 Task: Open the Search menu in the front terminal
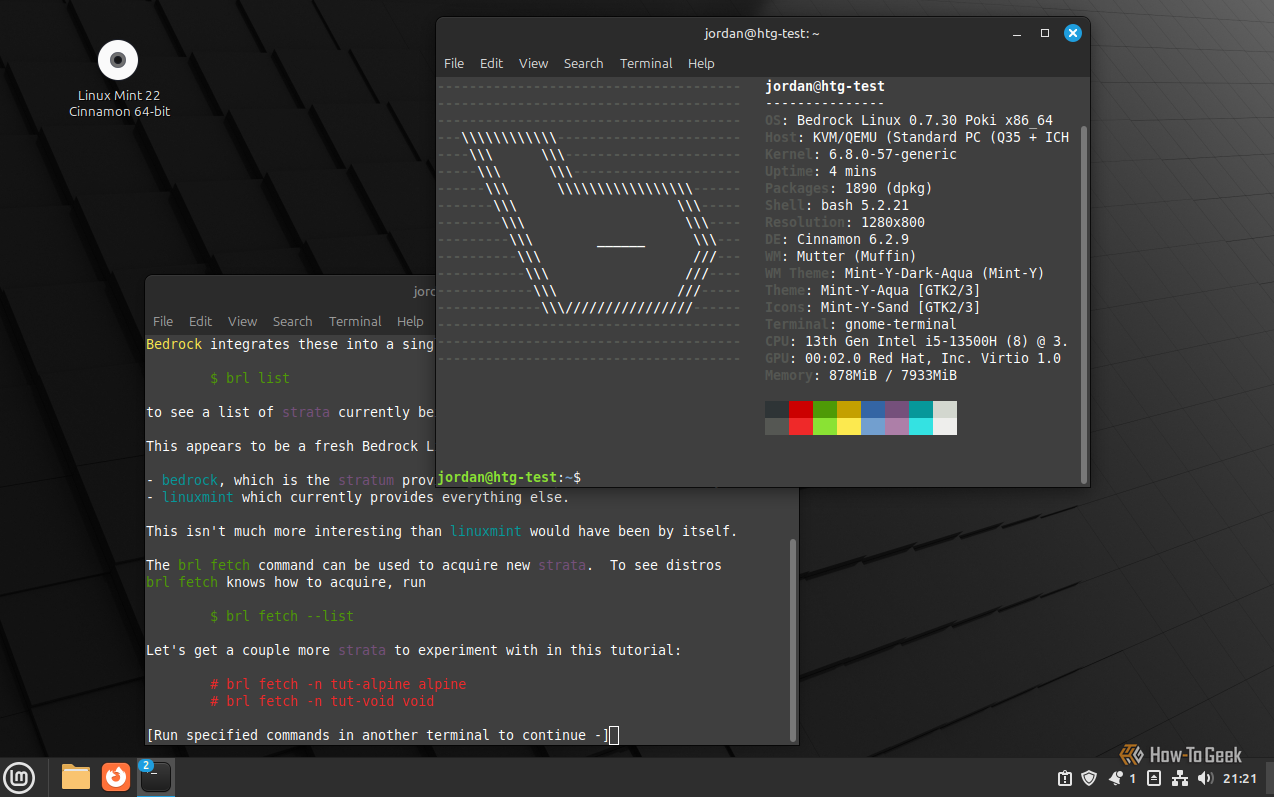tap(583, 63)
